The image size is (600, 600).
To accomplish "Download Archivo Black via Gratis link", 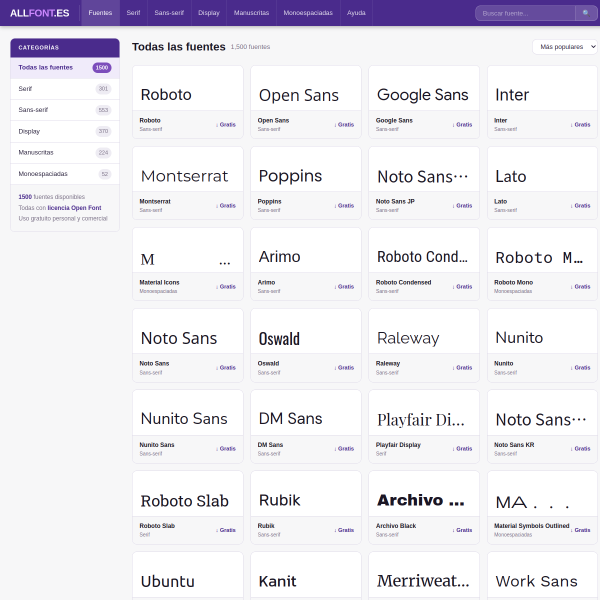I will [462, 530].
